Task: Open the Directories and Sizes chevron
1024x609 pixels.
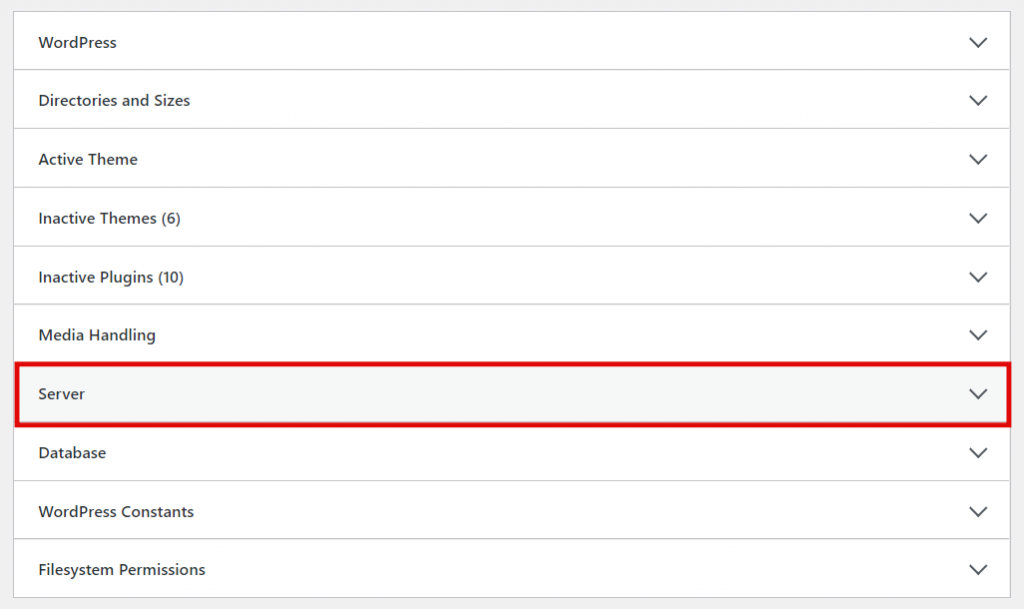Action: [x=978, y=100]
